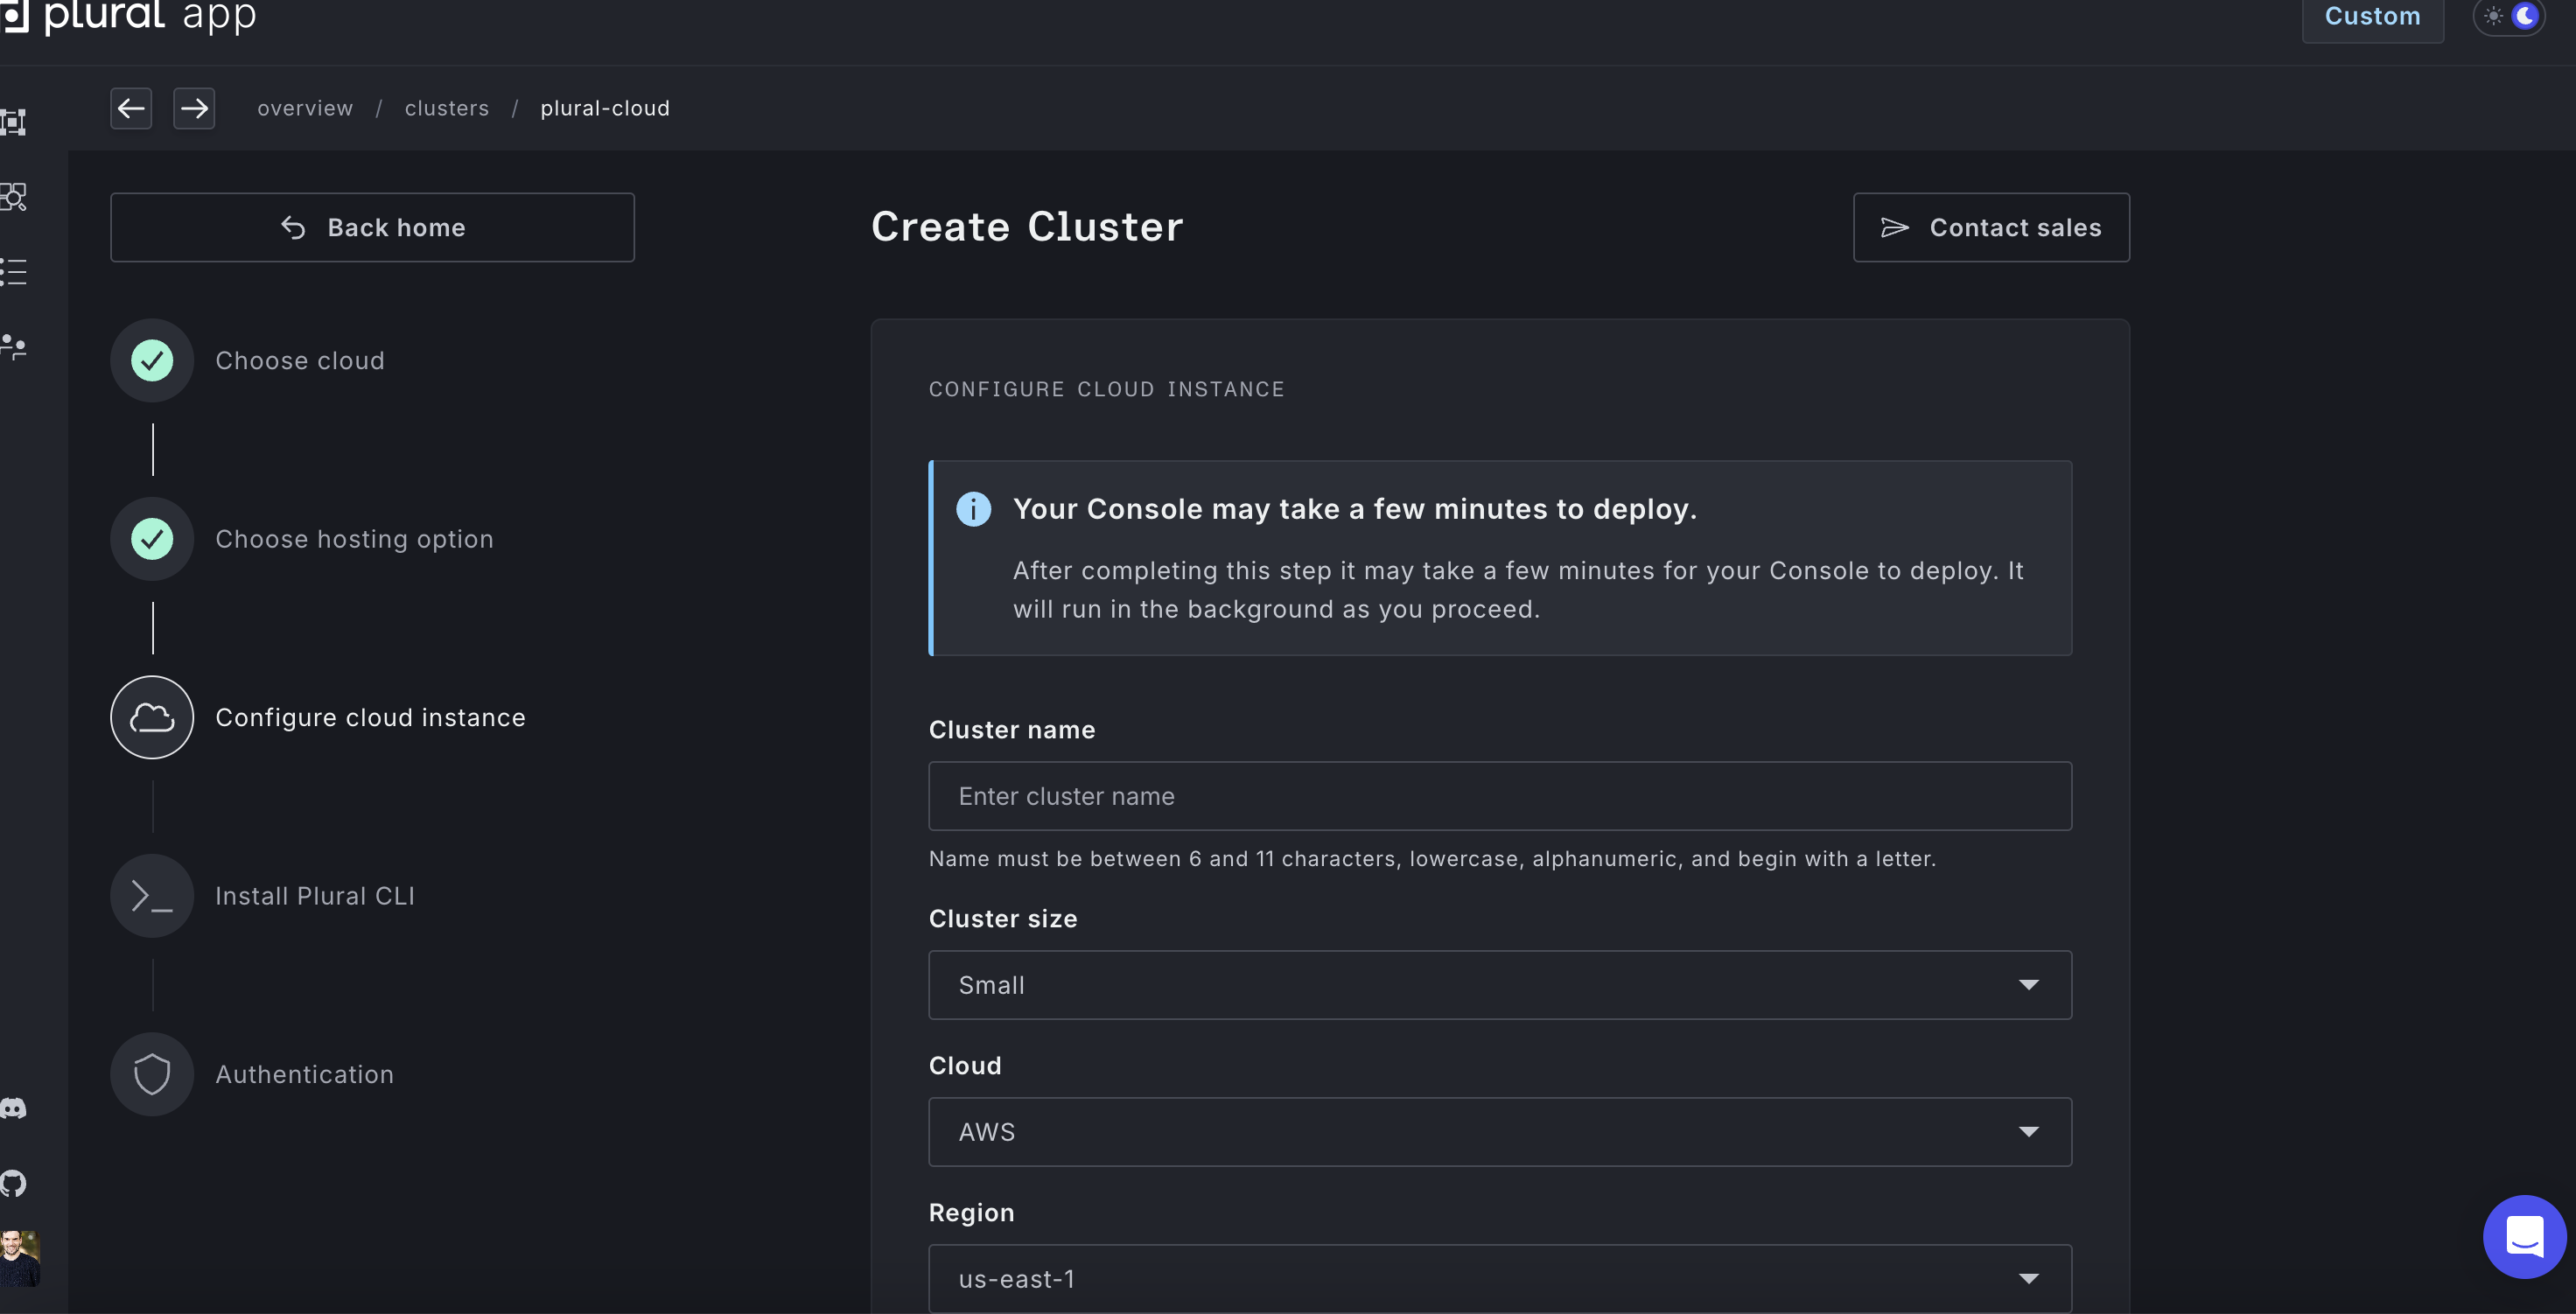Click the Authentication shield icon
The height and width of the screenshot is (1314, 2576).
[x=152, y=1074]
